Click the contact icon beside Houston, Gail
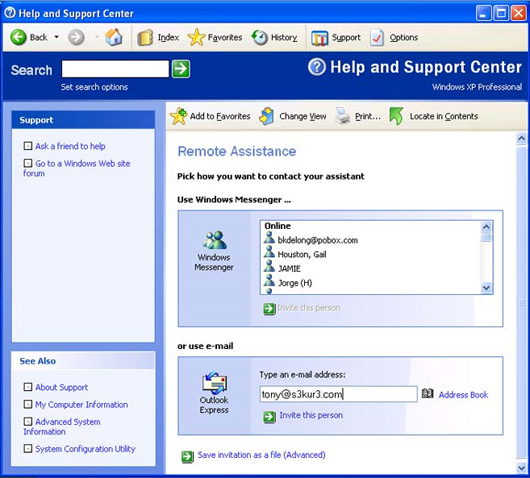Screen dimensions: 530x478 click(269, 253)
